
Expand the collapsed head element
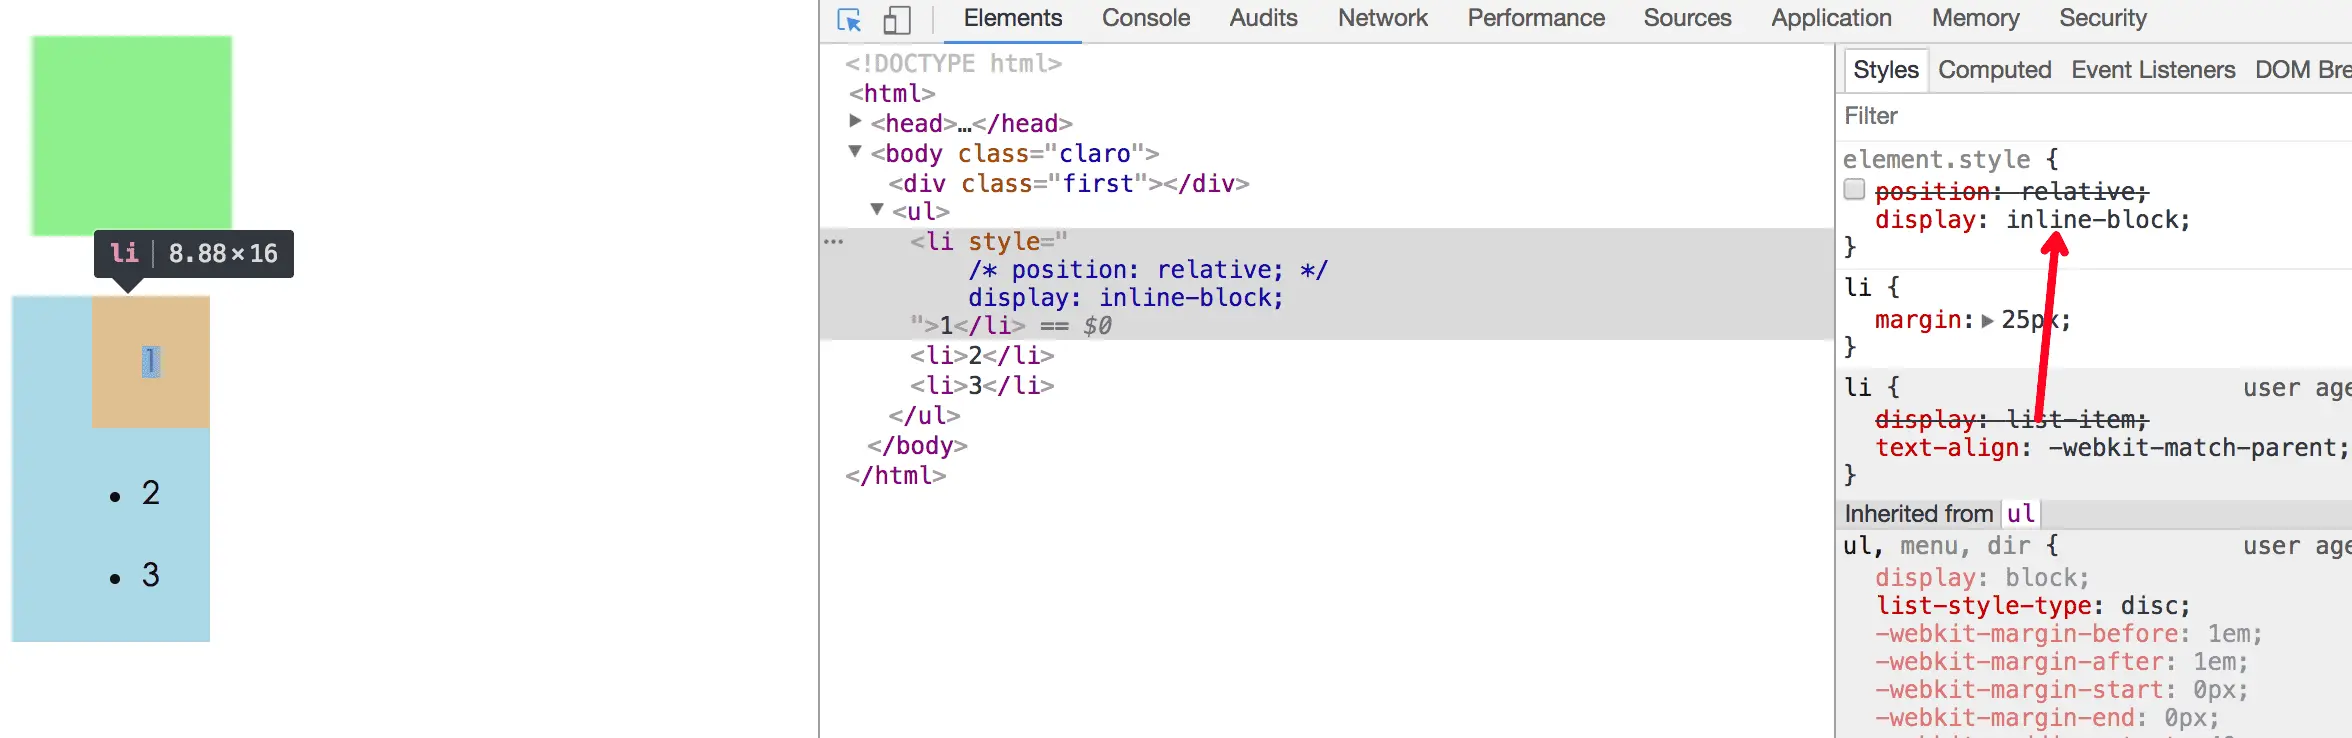(x=856, y=122)
